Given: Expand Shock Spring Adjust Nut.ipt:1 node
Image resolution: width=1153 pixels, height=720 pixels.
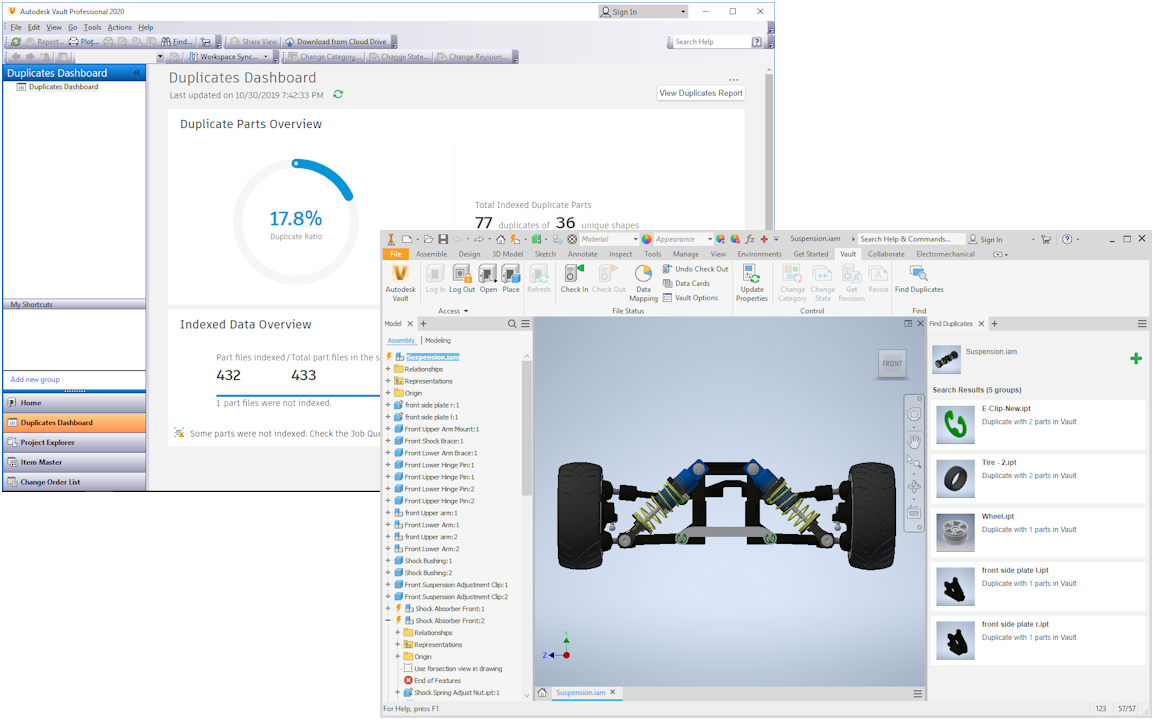Looking at the screenshot, I should [x=398, y=692].
